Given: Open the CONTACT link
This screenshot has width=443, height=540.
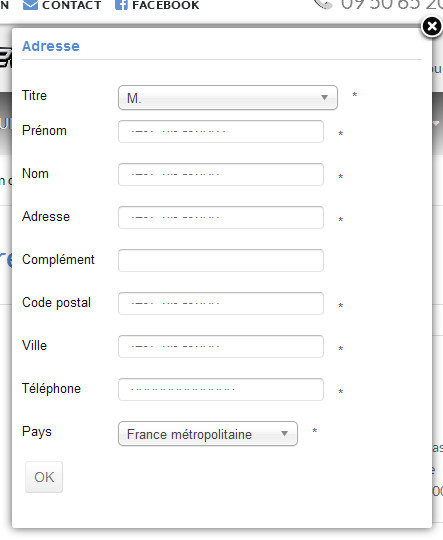Looking at the screenshot, I should coord(72,5).
